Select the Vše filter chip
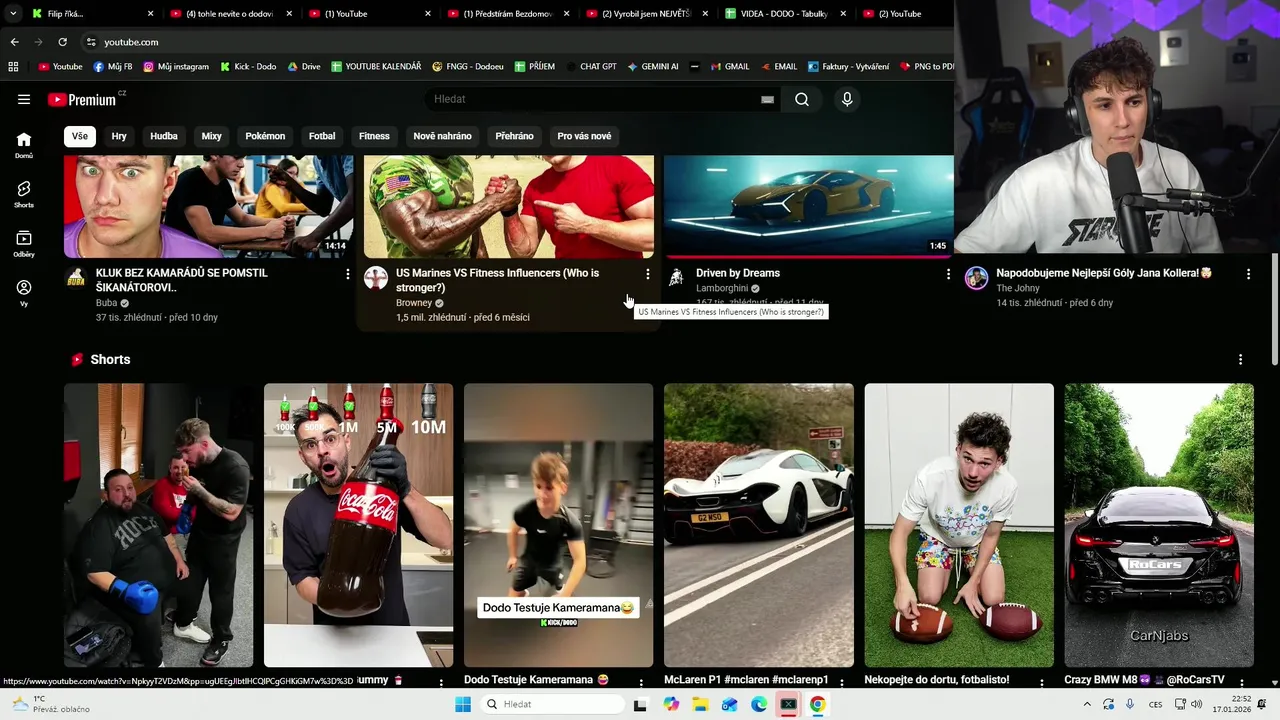 click(79, 136)
